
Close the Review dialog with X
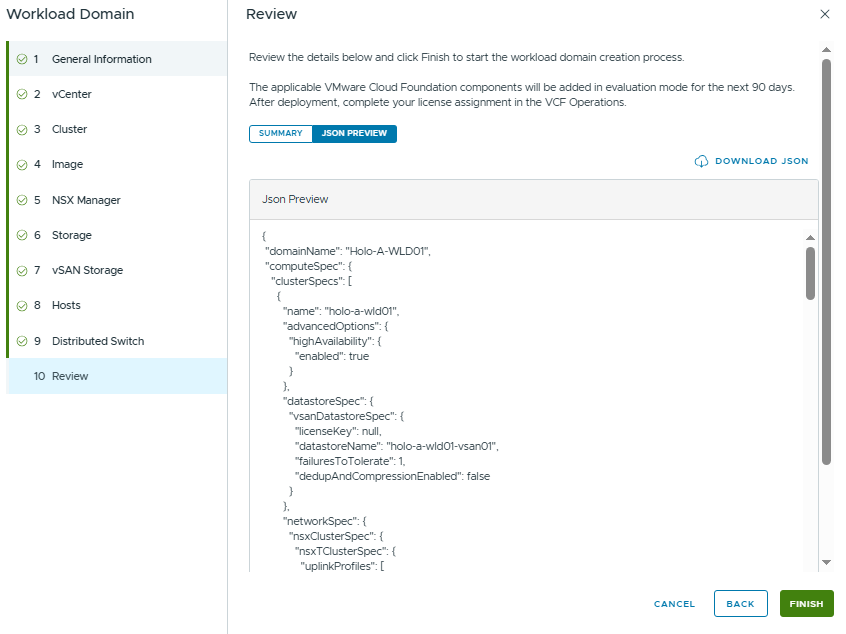(x=825, y=14)
